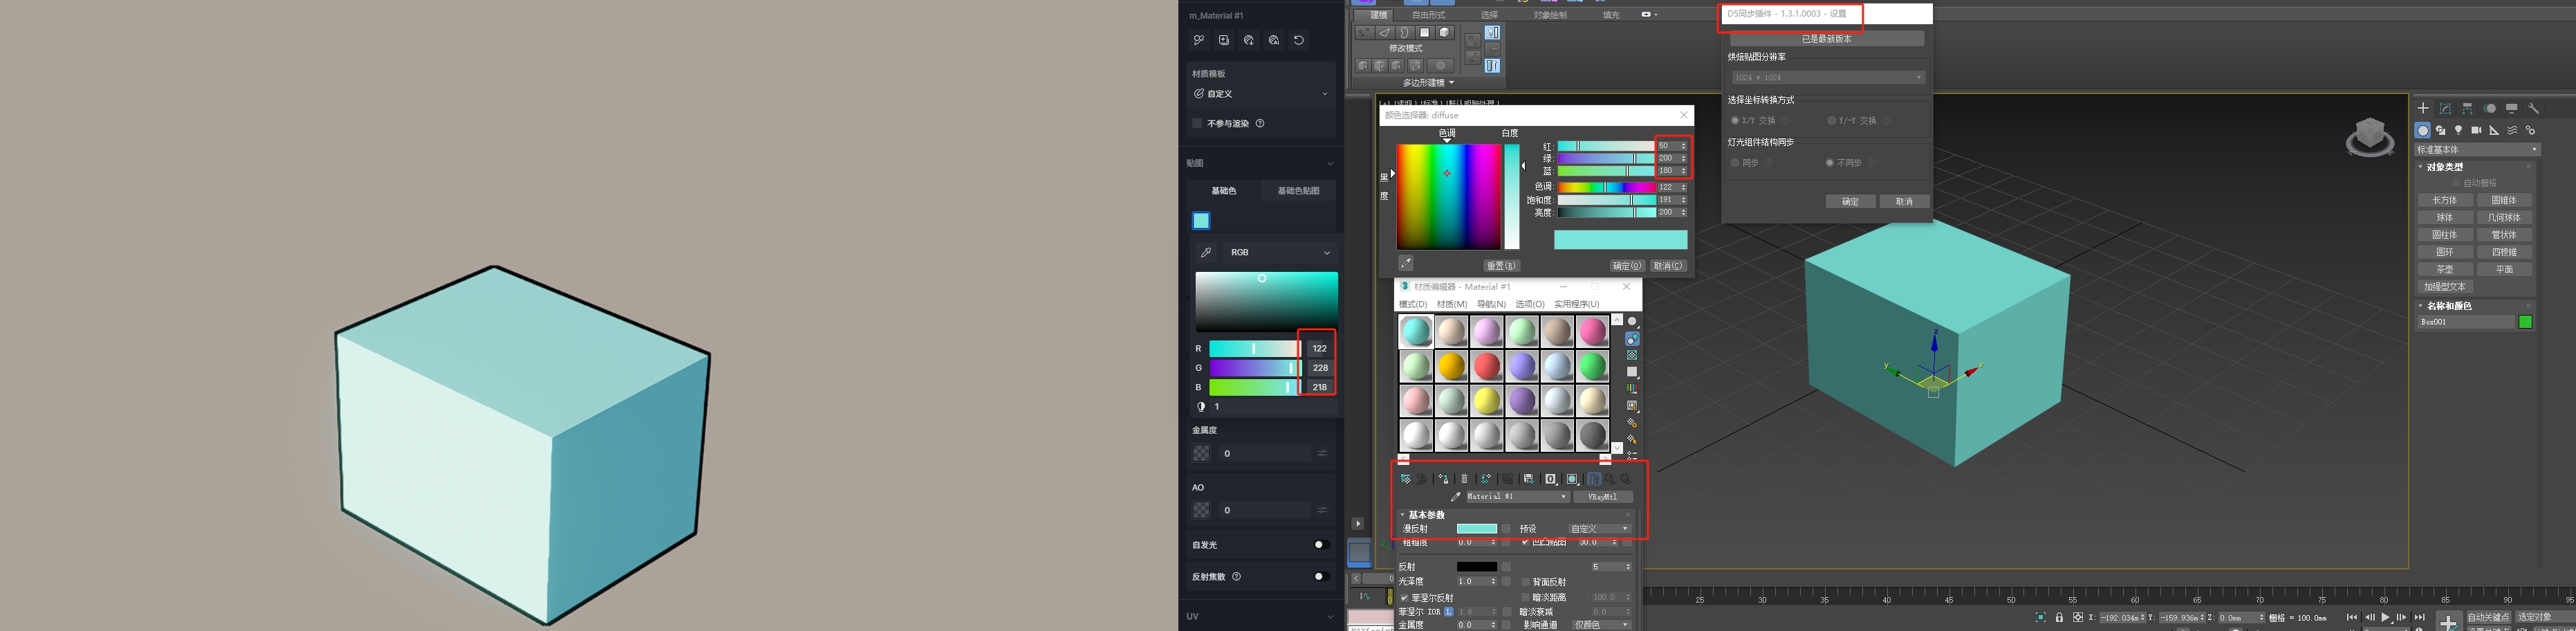Click the Play animation button
The height and width of the screenshot is (631, 2576).
(2386, 617)
